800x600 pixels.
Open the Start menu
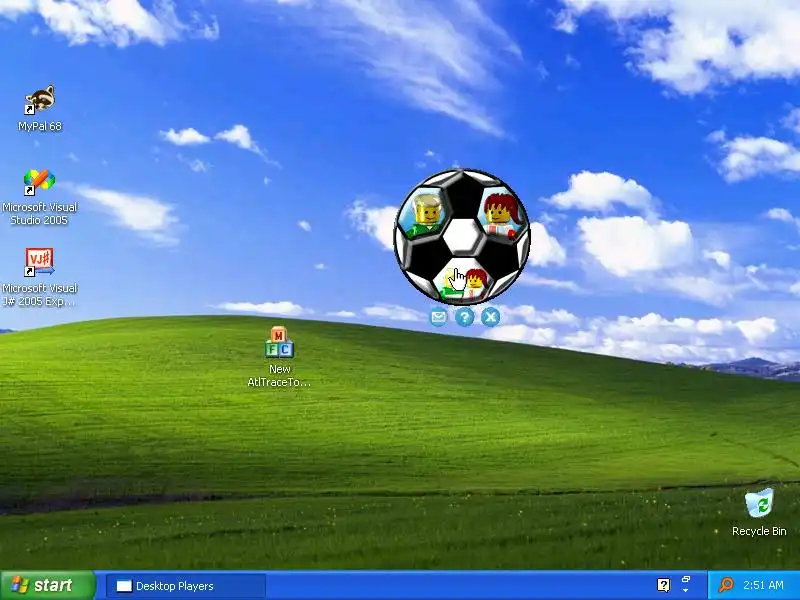tap(48, 585)
